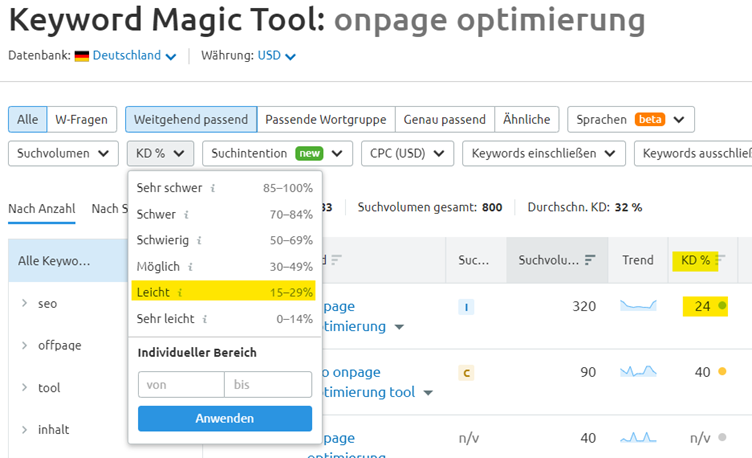Open the Deutschland database dropdown
Viewport: 752px width, 458px height.
[134, 56]
